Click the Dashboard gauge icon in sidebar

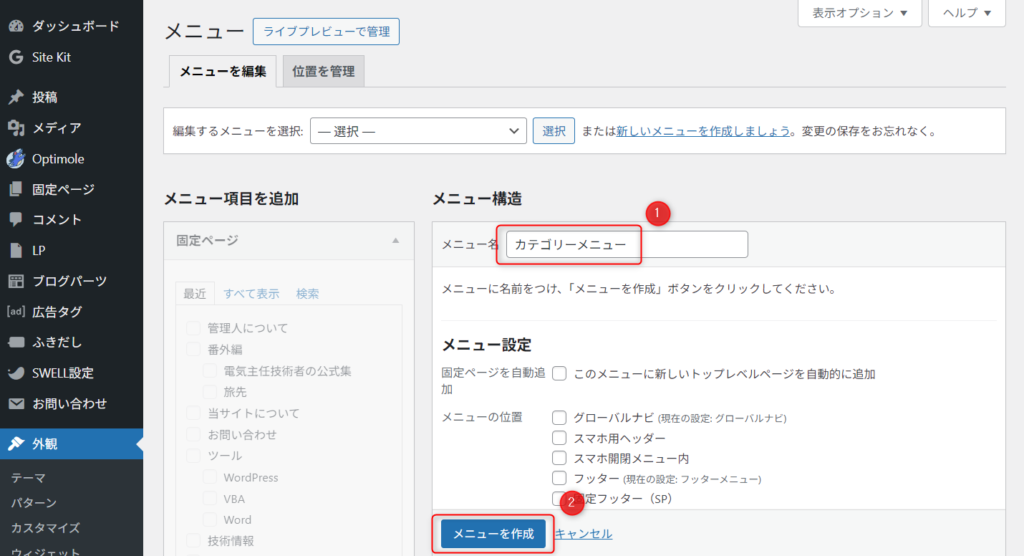(x=15, y=26)
